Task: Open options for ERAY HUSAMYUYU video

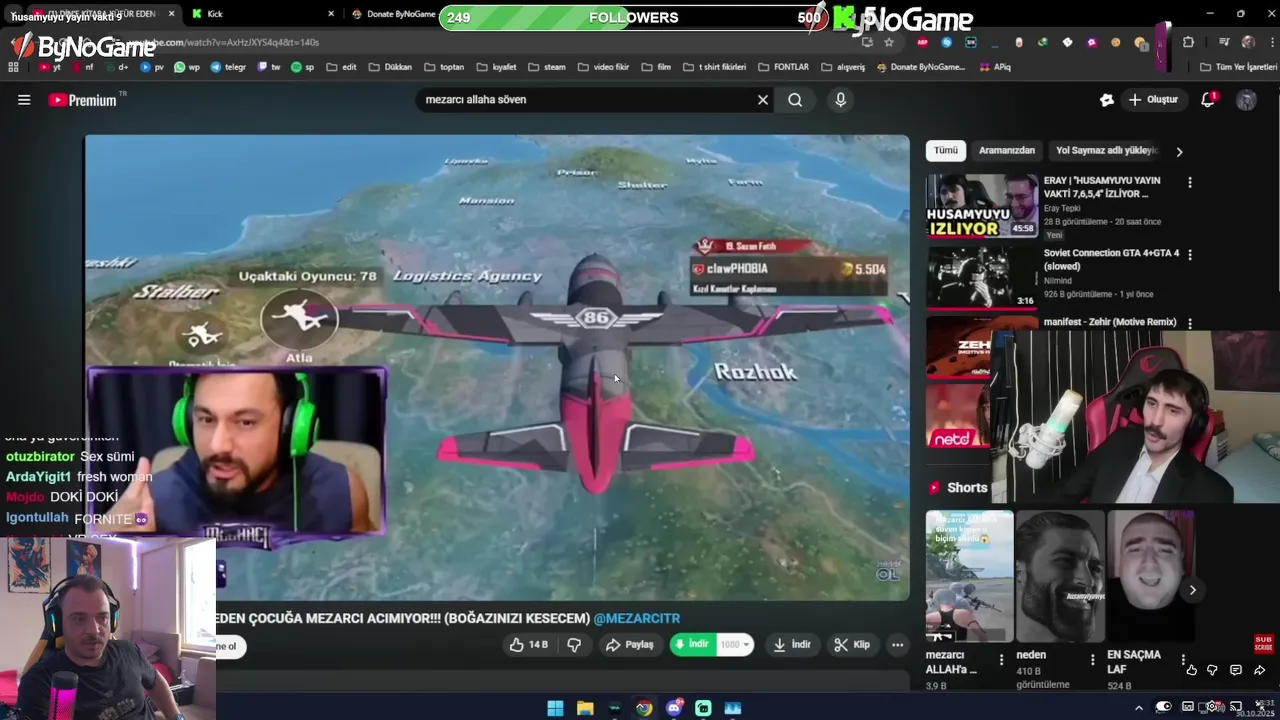Action: [1190, 182]
